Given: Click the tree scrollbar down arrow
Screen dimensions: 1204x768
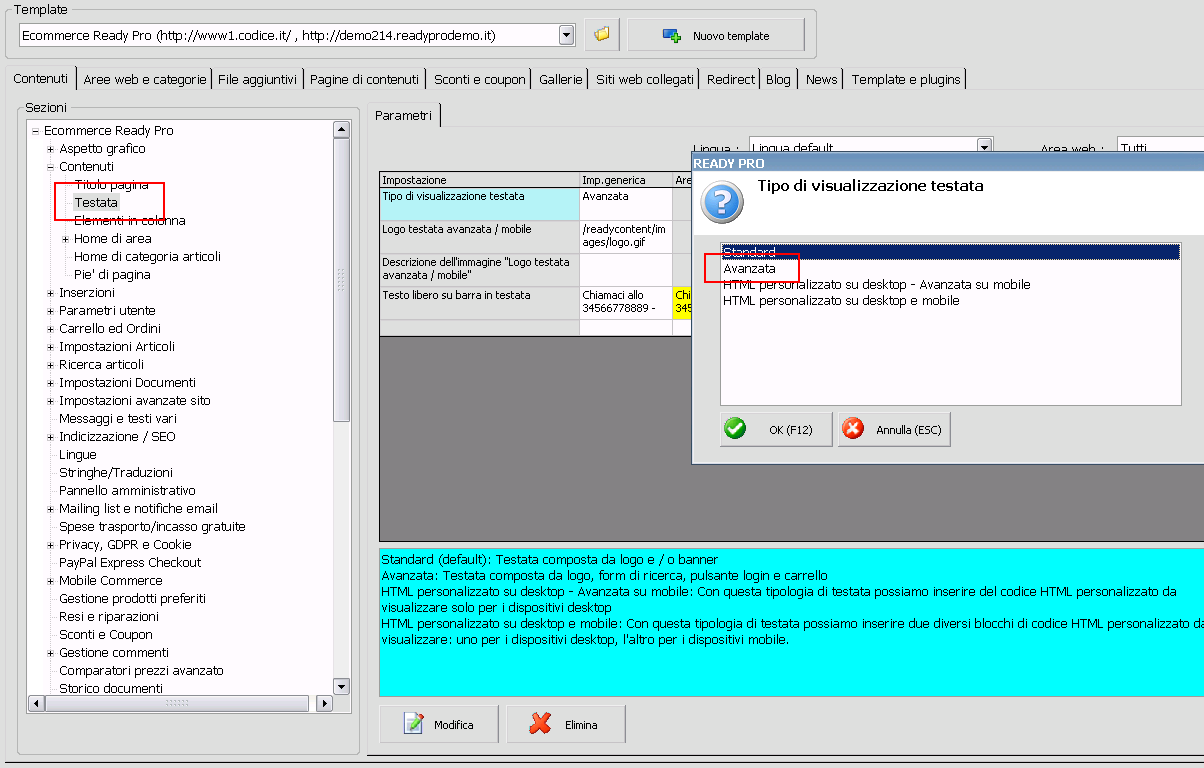Looking at the screenshot, I should pyautogui.click(x=341, y=687).
